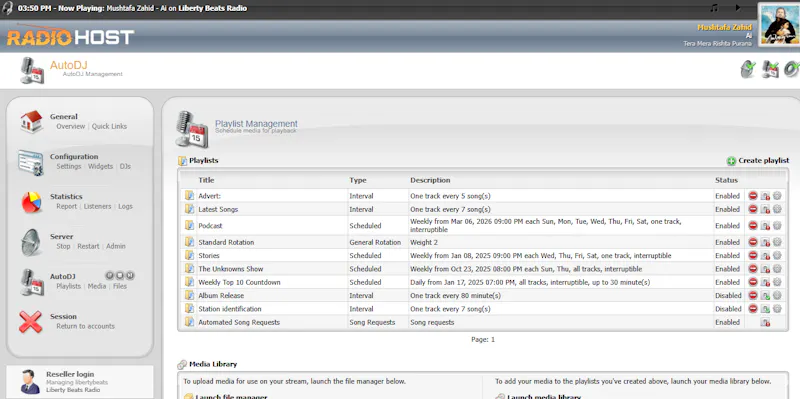
Task: Toggle status icon for Latest Songs playlist
Action: (x=765, y=209)
